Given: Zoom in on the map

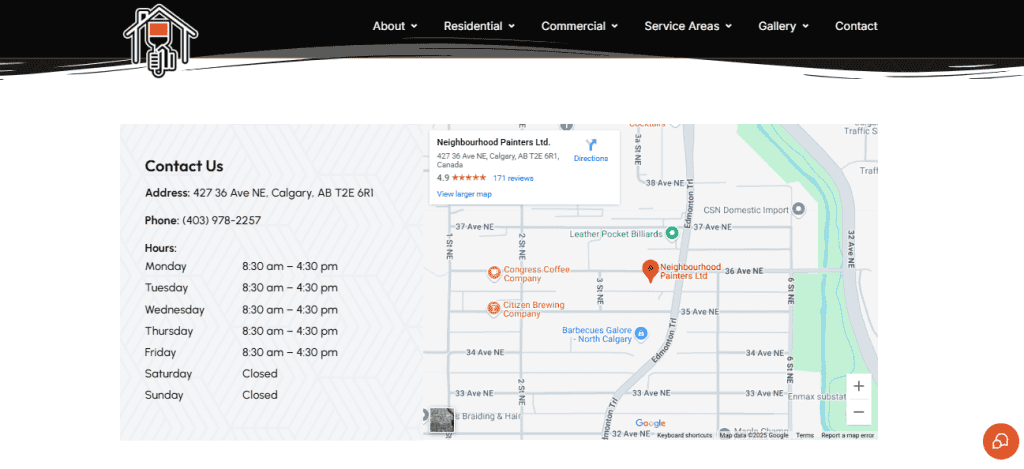Looking at the screenshot, I should pos(858,386).
